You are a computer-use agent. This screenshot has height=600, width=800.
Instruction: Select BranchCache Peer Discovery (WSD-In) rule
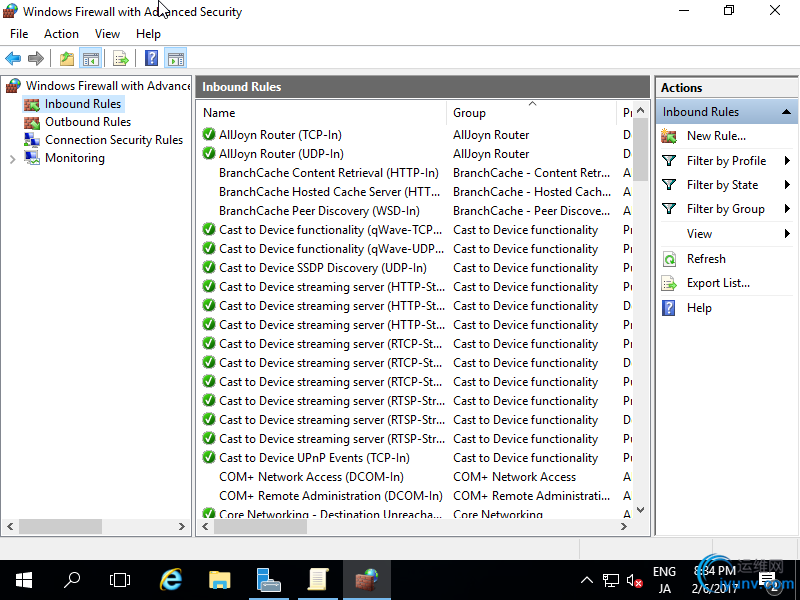click(319, 211)
